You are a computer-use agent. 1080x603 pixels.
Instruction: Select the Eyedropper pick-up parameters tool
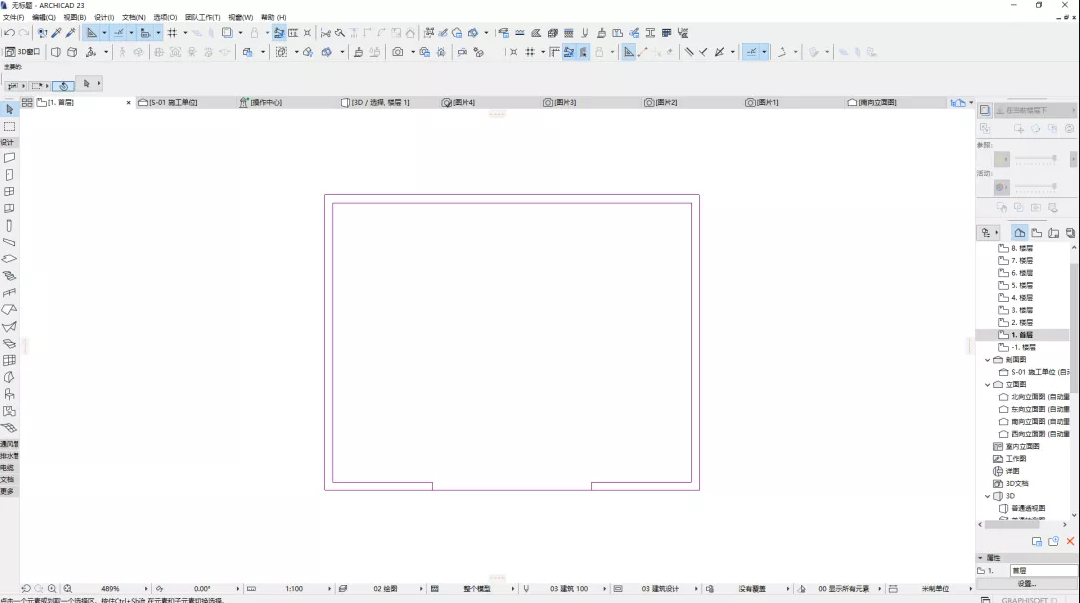click(56, 33)
